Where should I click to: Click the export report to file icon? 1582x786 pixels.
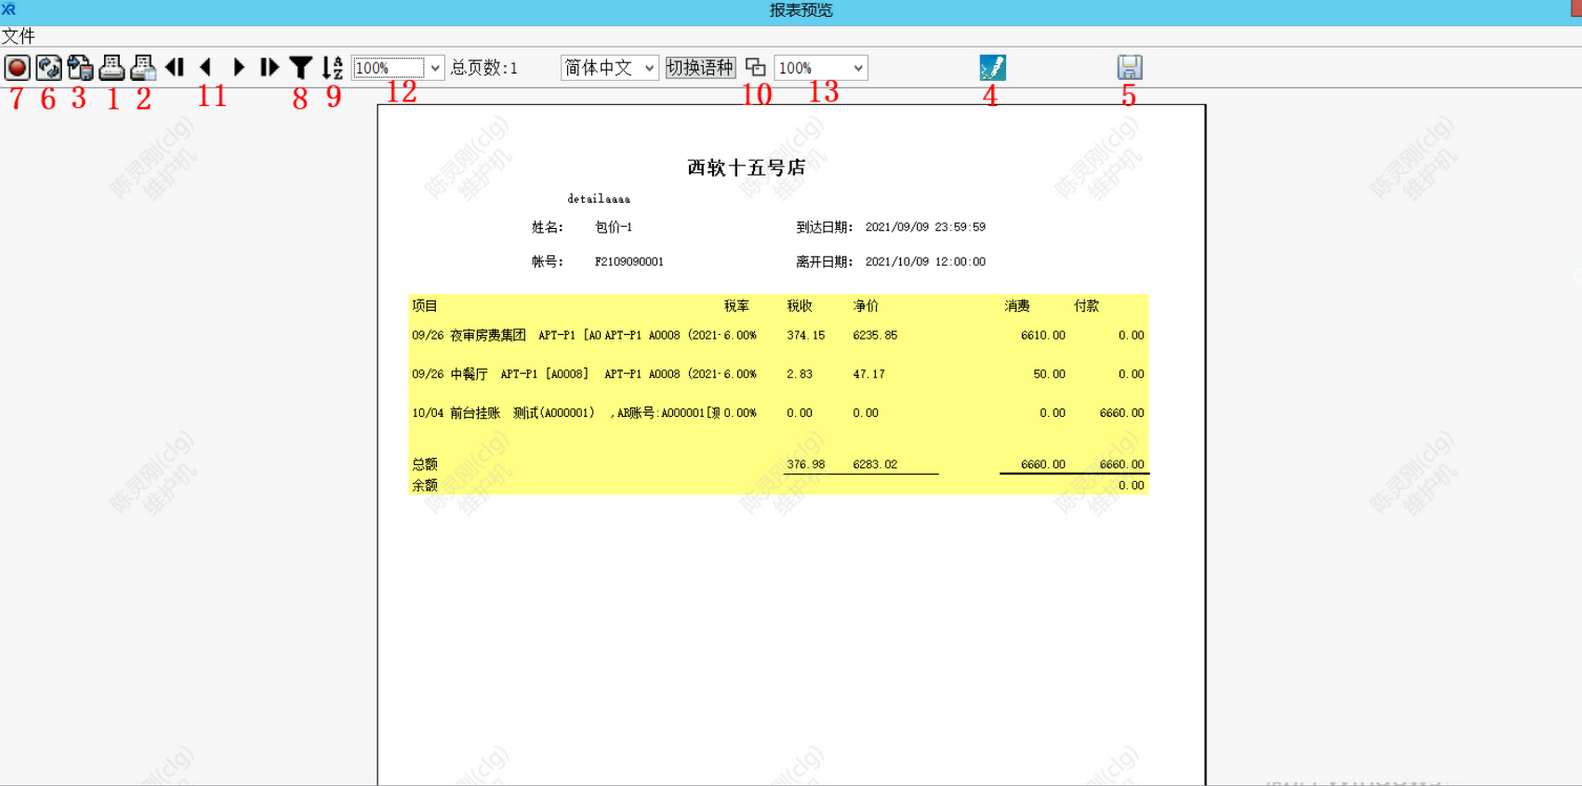click(80, 68)
